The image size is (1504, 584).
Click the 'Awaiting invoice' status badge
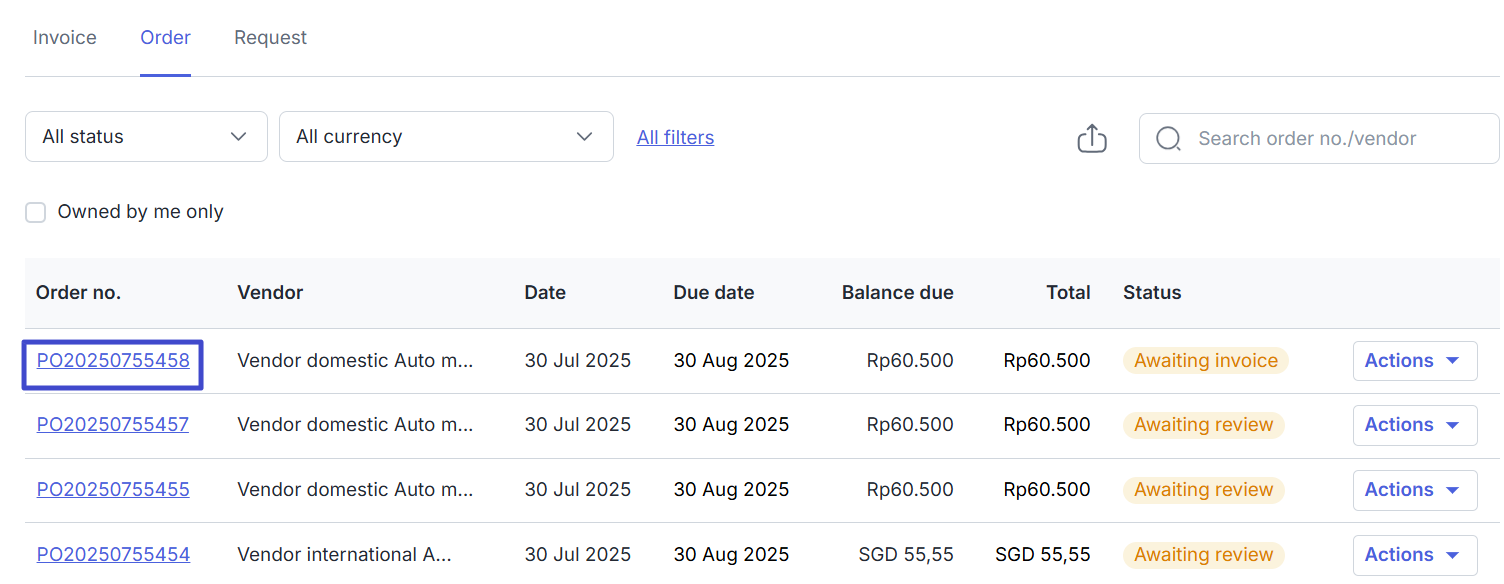coord(1205,361)
